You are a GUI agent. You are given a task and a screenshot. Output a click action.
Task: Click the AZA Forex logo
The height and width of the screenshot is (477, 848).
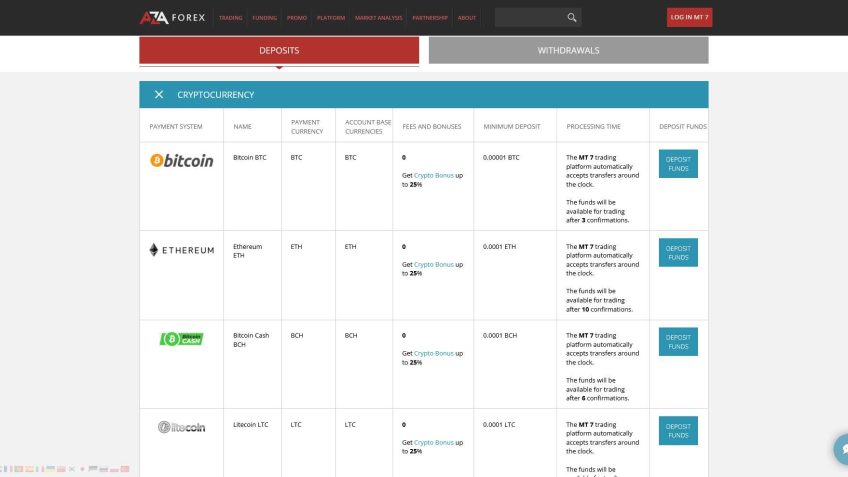(x=172, y=17)
